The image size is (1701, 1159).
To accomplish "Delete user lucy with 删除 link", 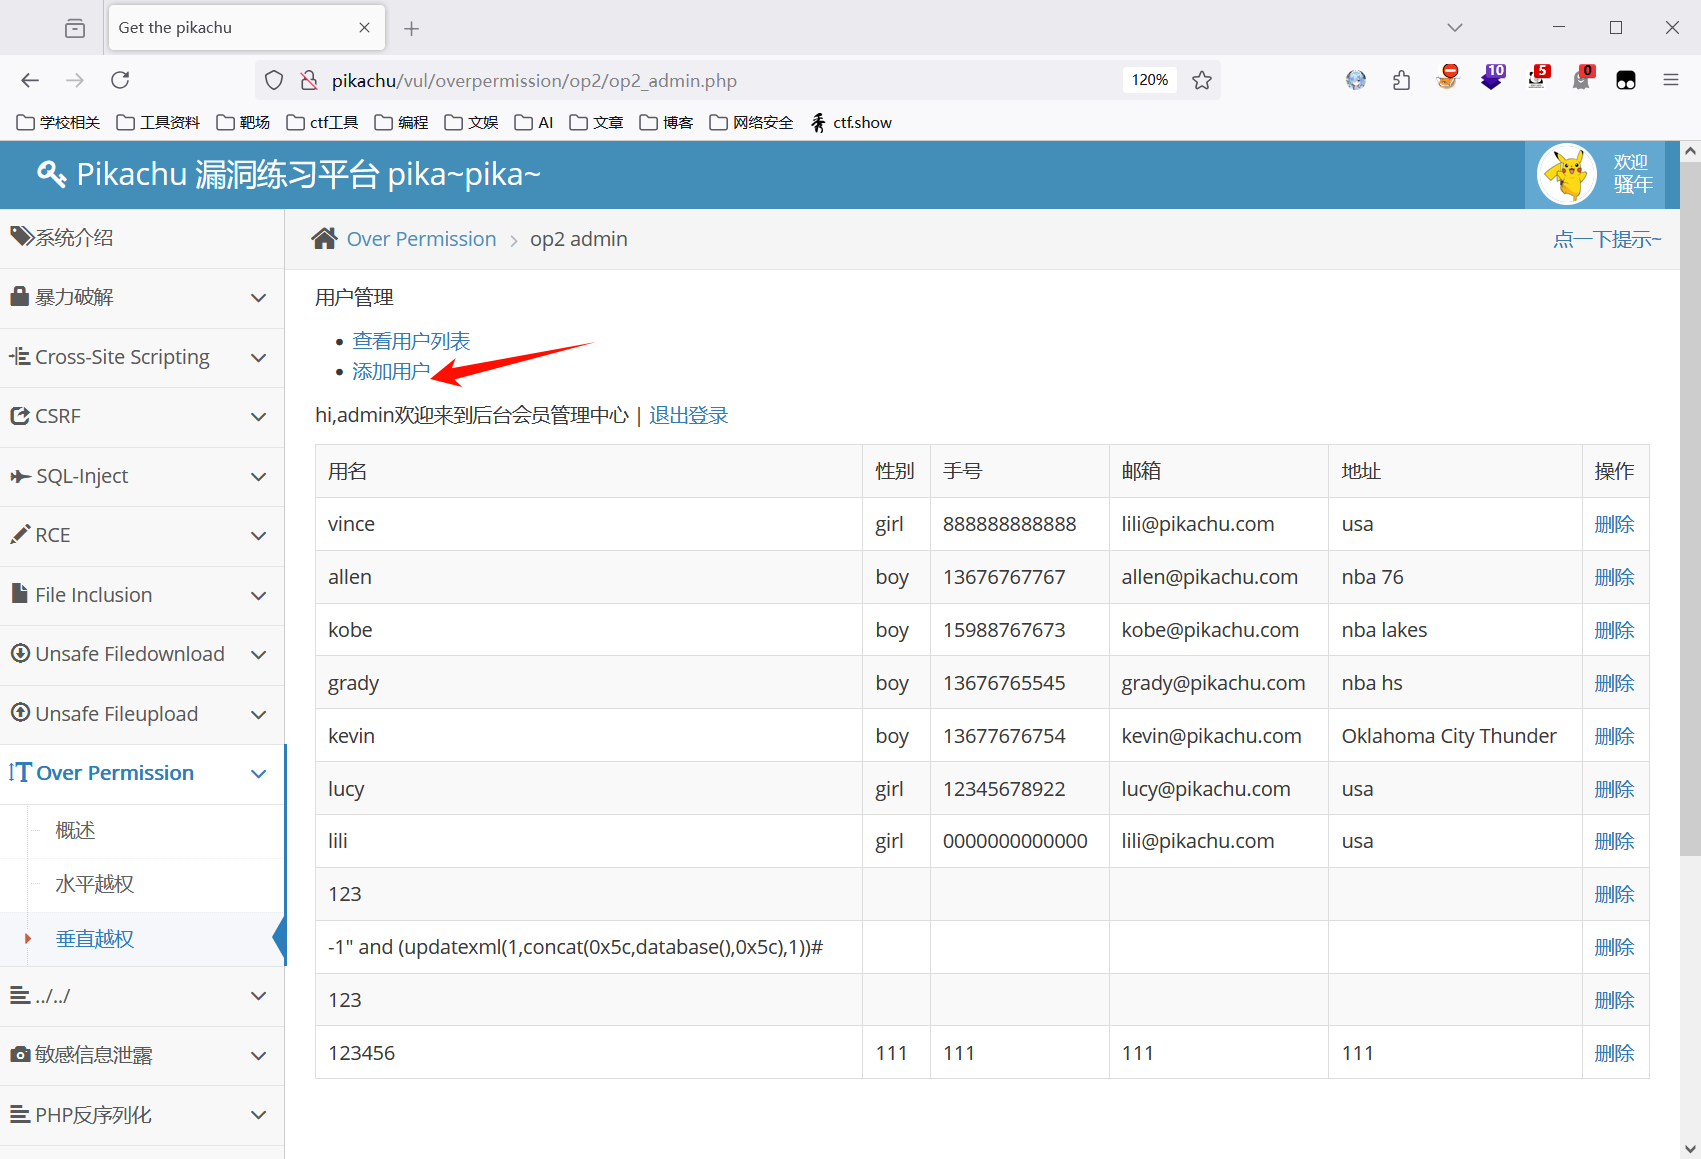I will click(x=1614, y=789).
